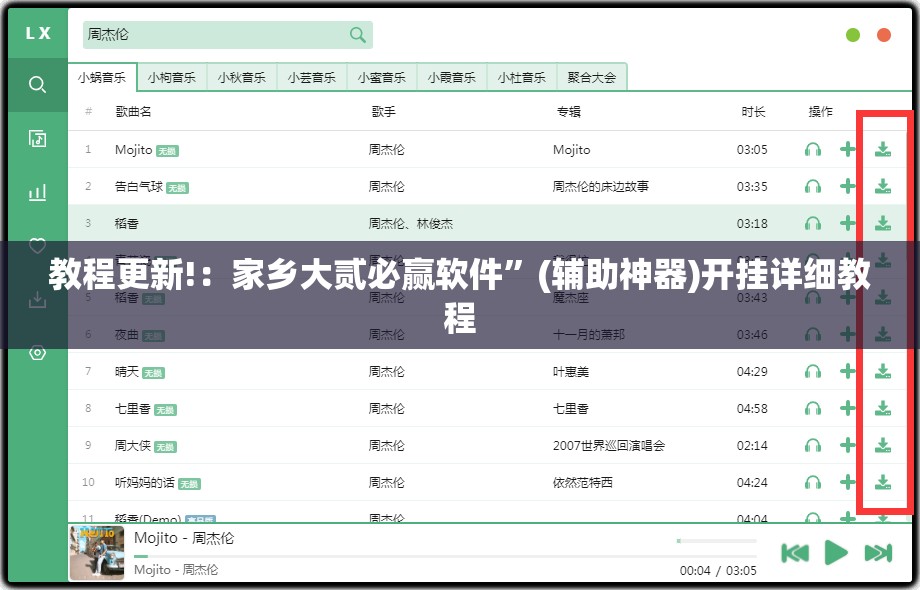
Task: Switch to 小蜗音乐 source tab
Action: (102, 77)
